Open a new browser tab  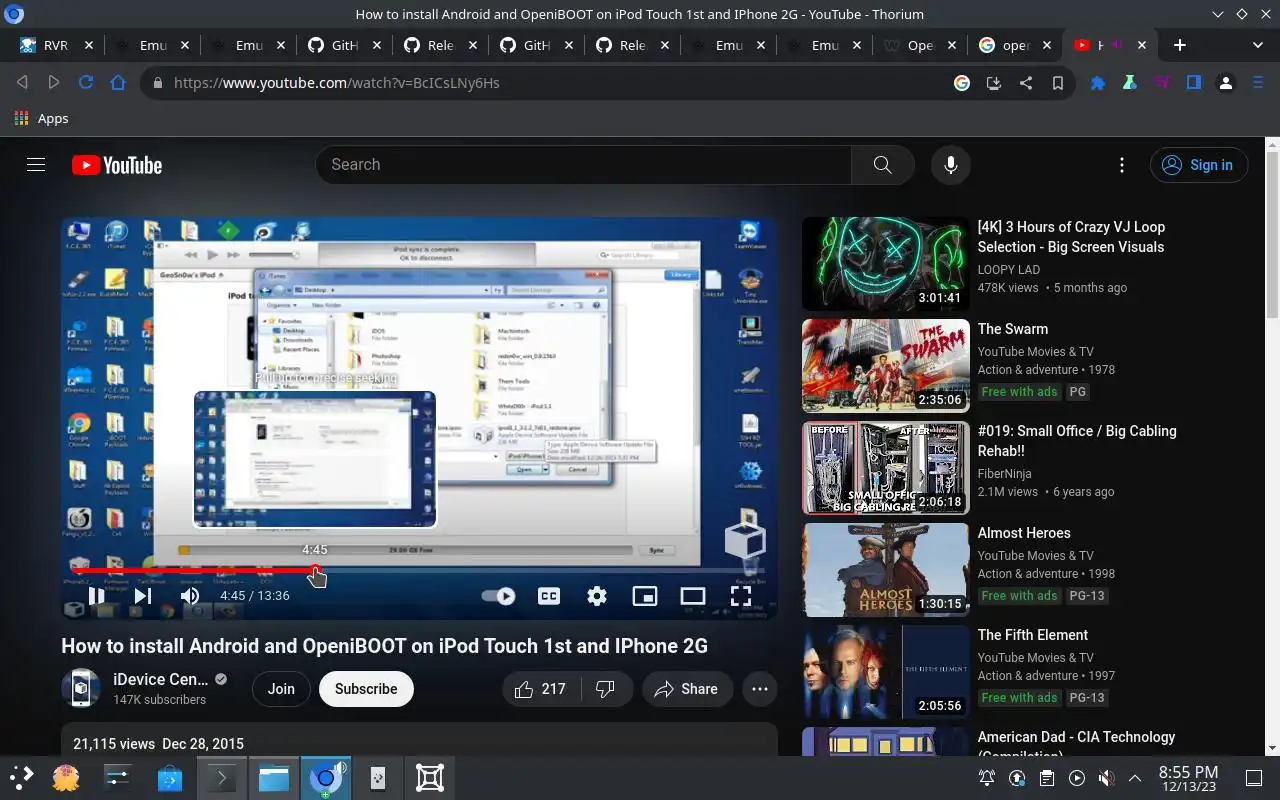pos(1180,45)
